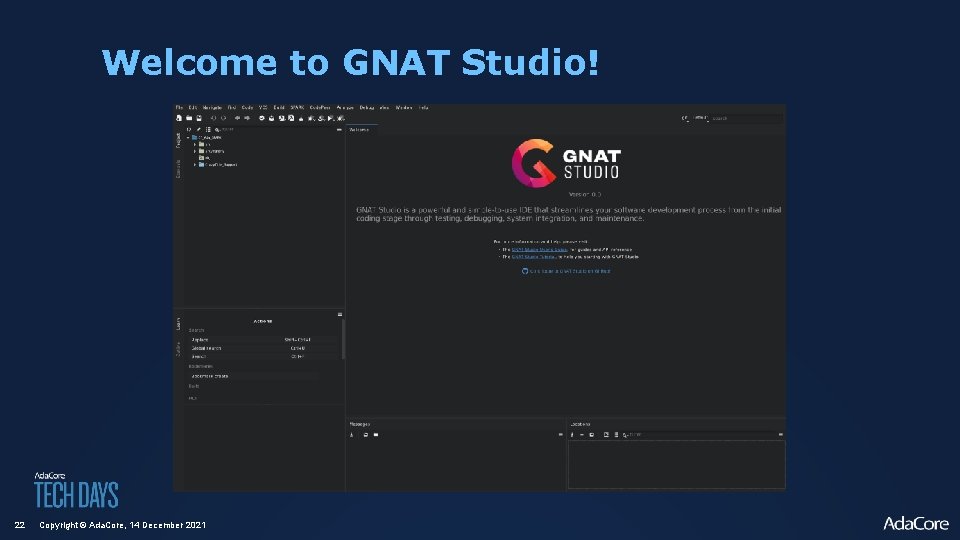960x540 pixels.
Task: Click the Debug main toolbar icon
Action: pyautogui.click(x=340, y=118)
